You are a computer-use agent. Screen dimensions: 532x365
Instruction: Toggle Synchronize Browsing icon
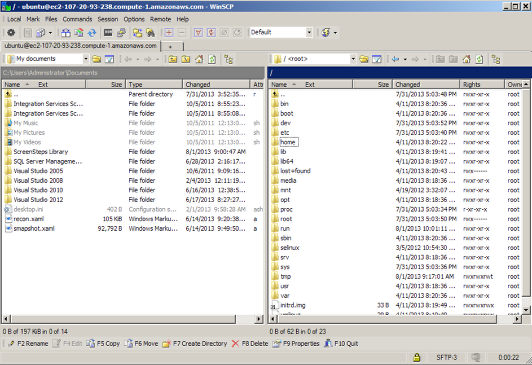(x=137, y=33)
